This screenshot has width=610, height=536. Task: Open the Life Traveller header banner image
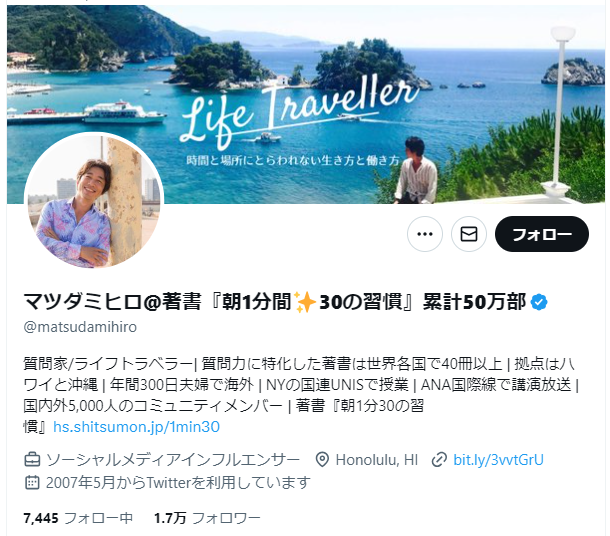pyautogui.click(x=306, y=104)
